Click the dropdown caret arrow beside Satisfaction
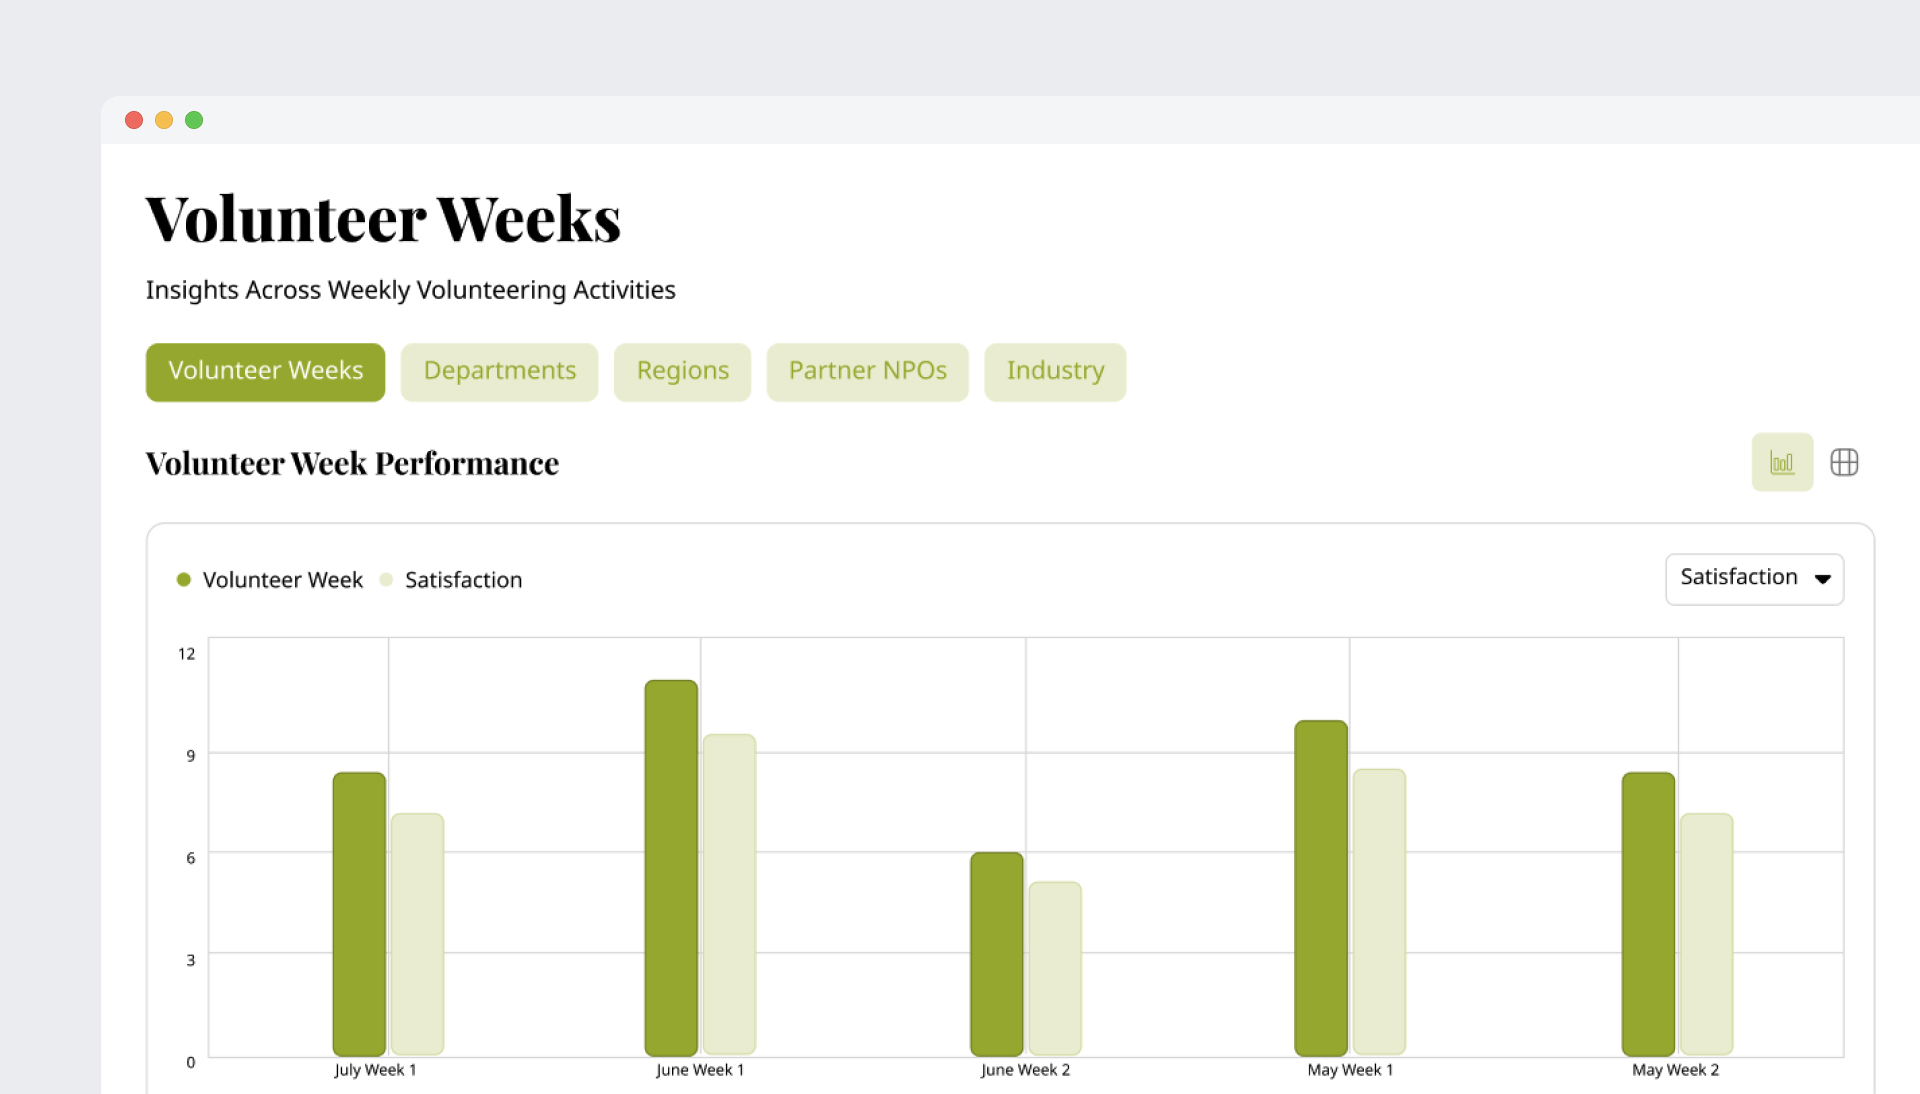The image size is (1920, 1094). tap(1822, 579)
